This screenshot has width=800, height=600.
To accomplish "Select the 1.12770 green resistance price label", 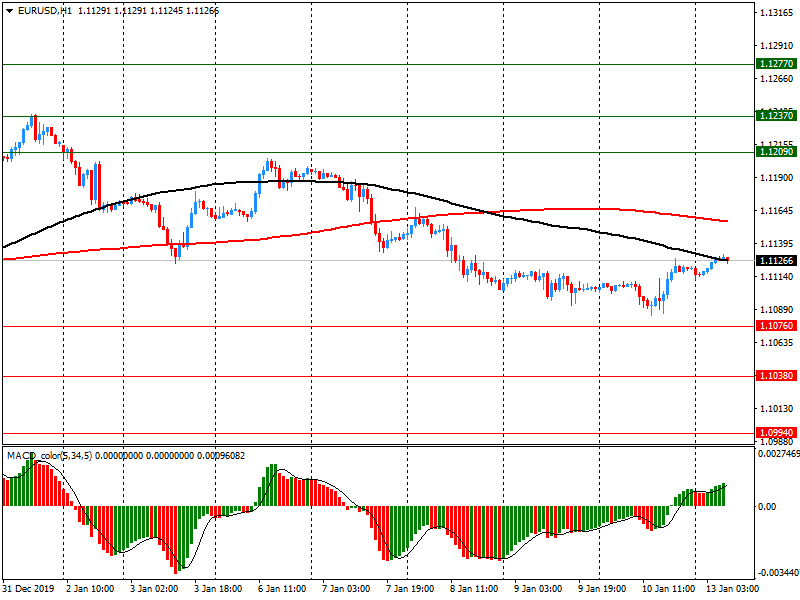I will pos(776,64).
